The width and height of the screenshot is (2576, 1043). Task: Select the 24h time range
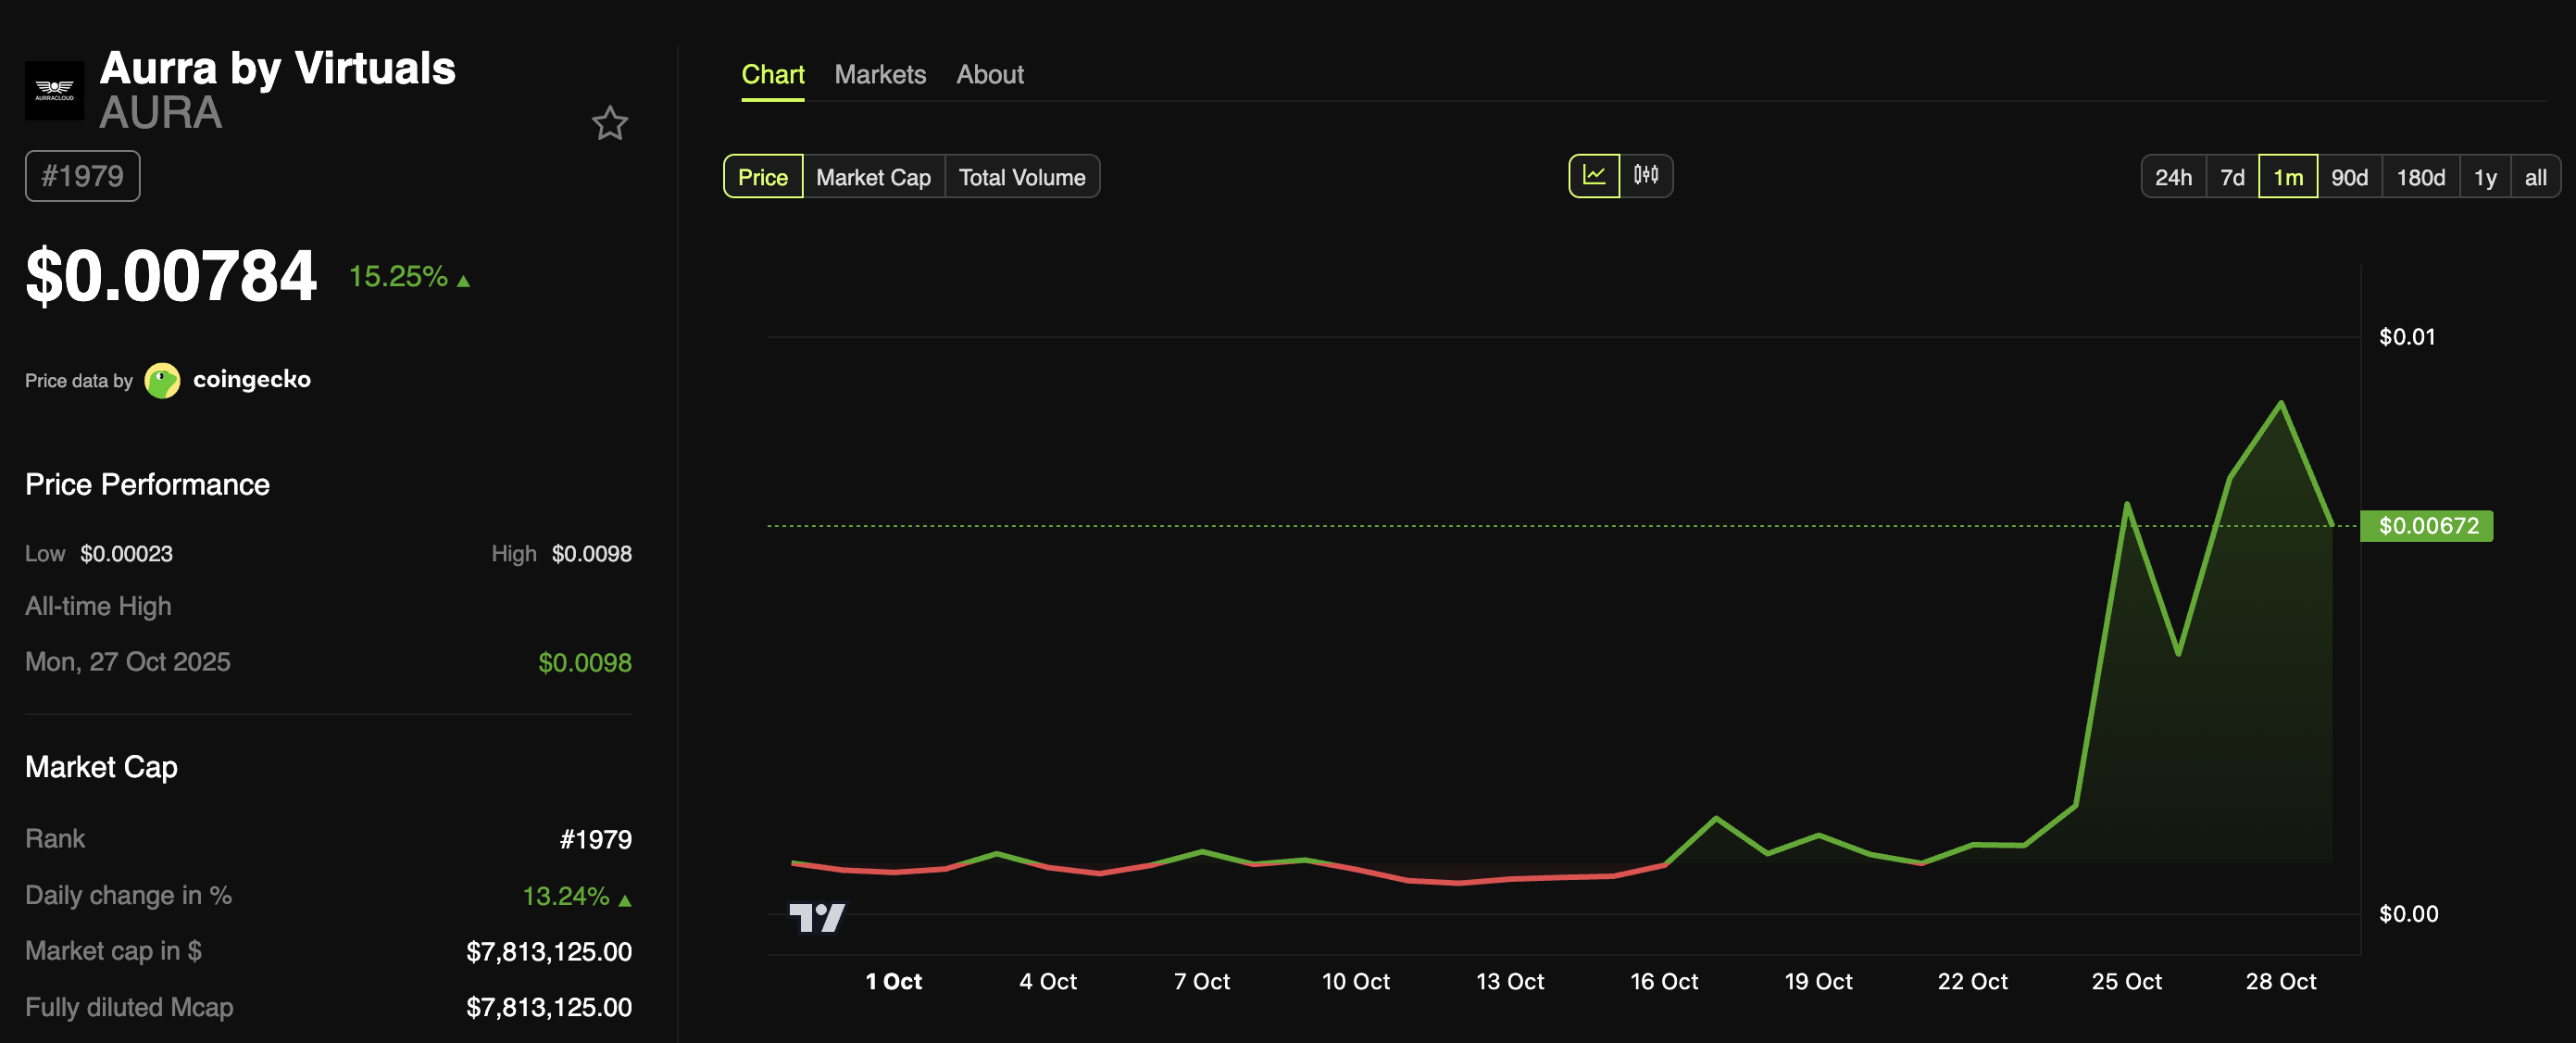click(2173, 176)
